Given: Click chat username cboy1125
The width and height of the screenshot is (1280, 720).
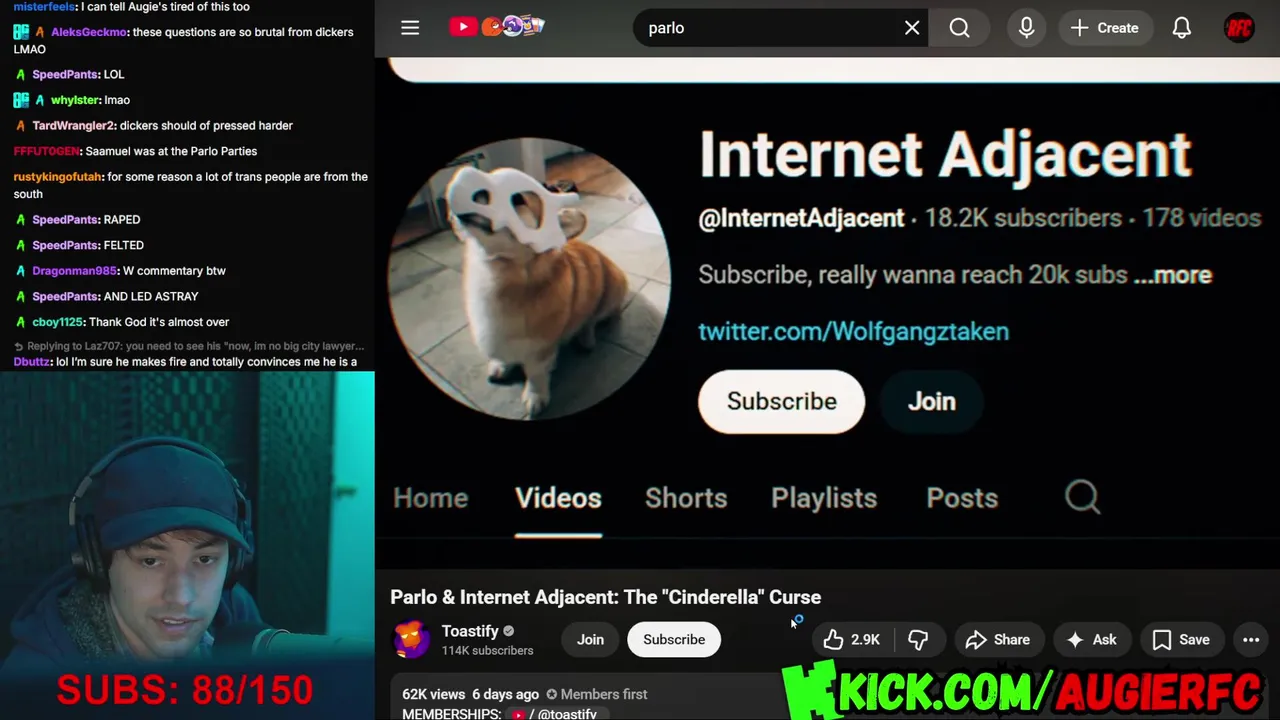Looking at the screenshot, I should click(57, 322).
